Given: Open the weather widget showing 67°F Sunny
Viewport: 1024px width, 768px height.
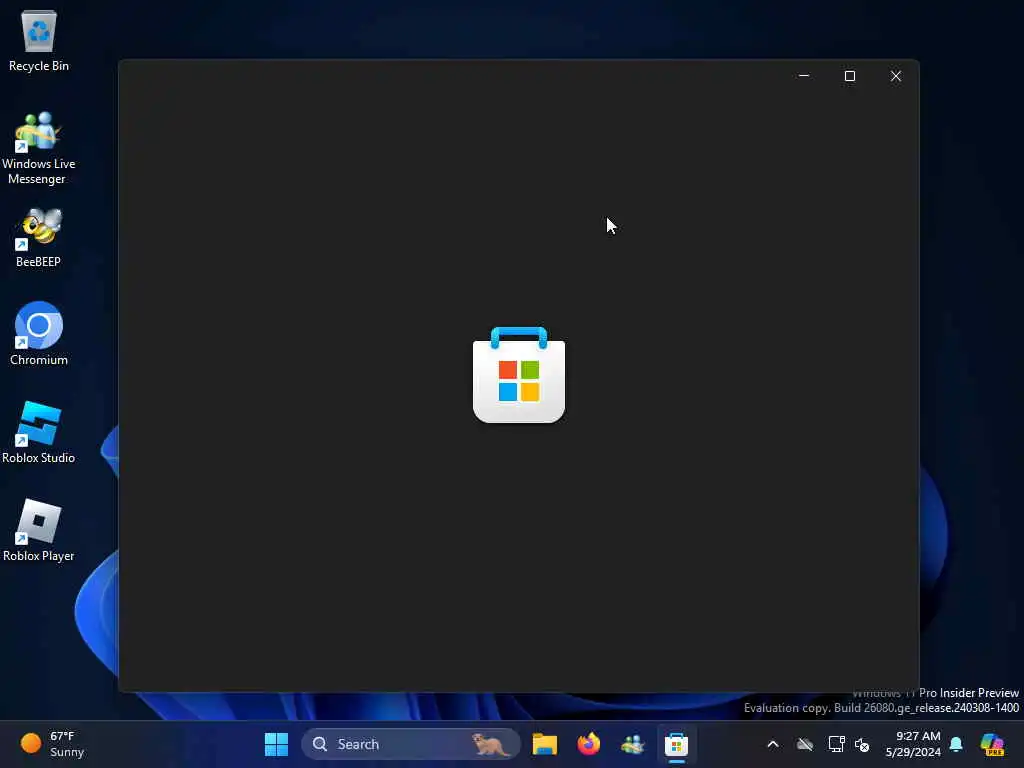Looking at the screenshot, I should tap(54, 744).
